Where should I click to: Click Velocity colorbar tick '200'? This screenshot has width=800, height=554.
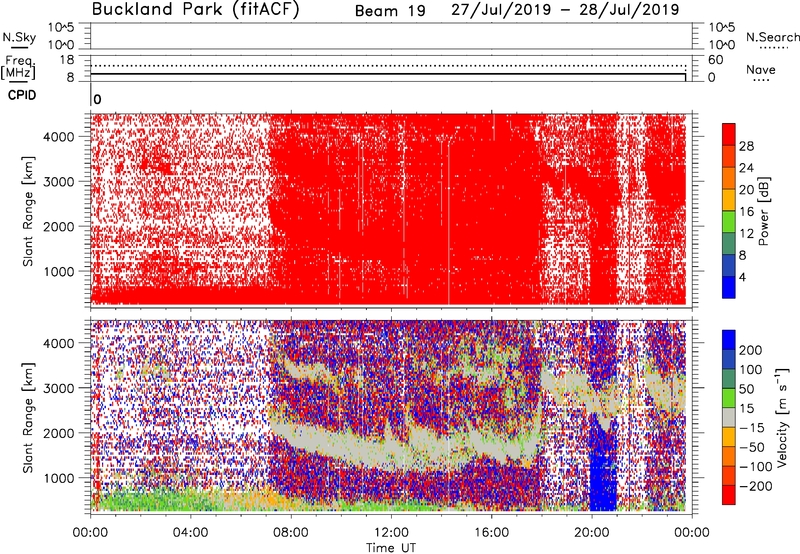(751, 350)
